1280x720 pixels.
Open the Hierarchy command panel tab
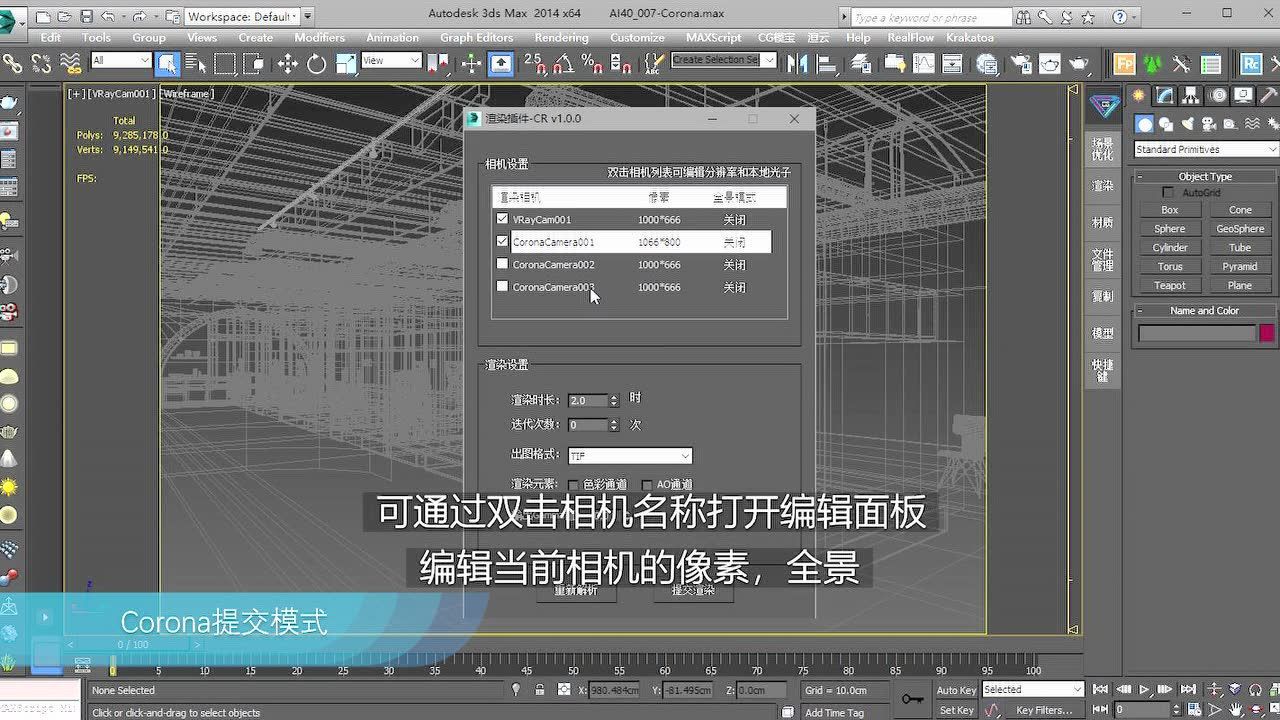(1190, 96)
